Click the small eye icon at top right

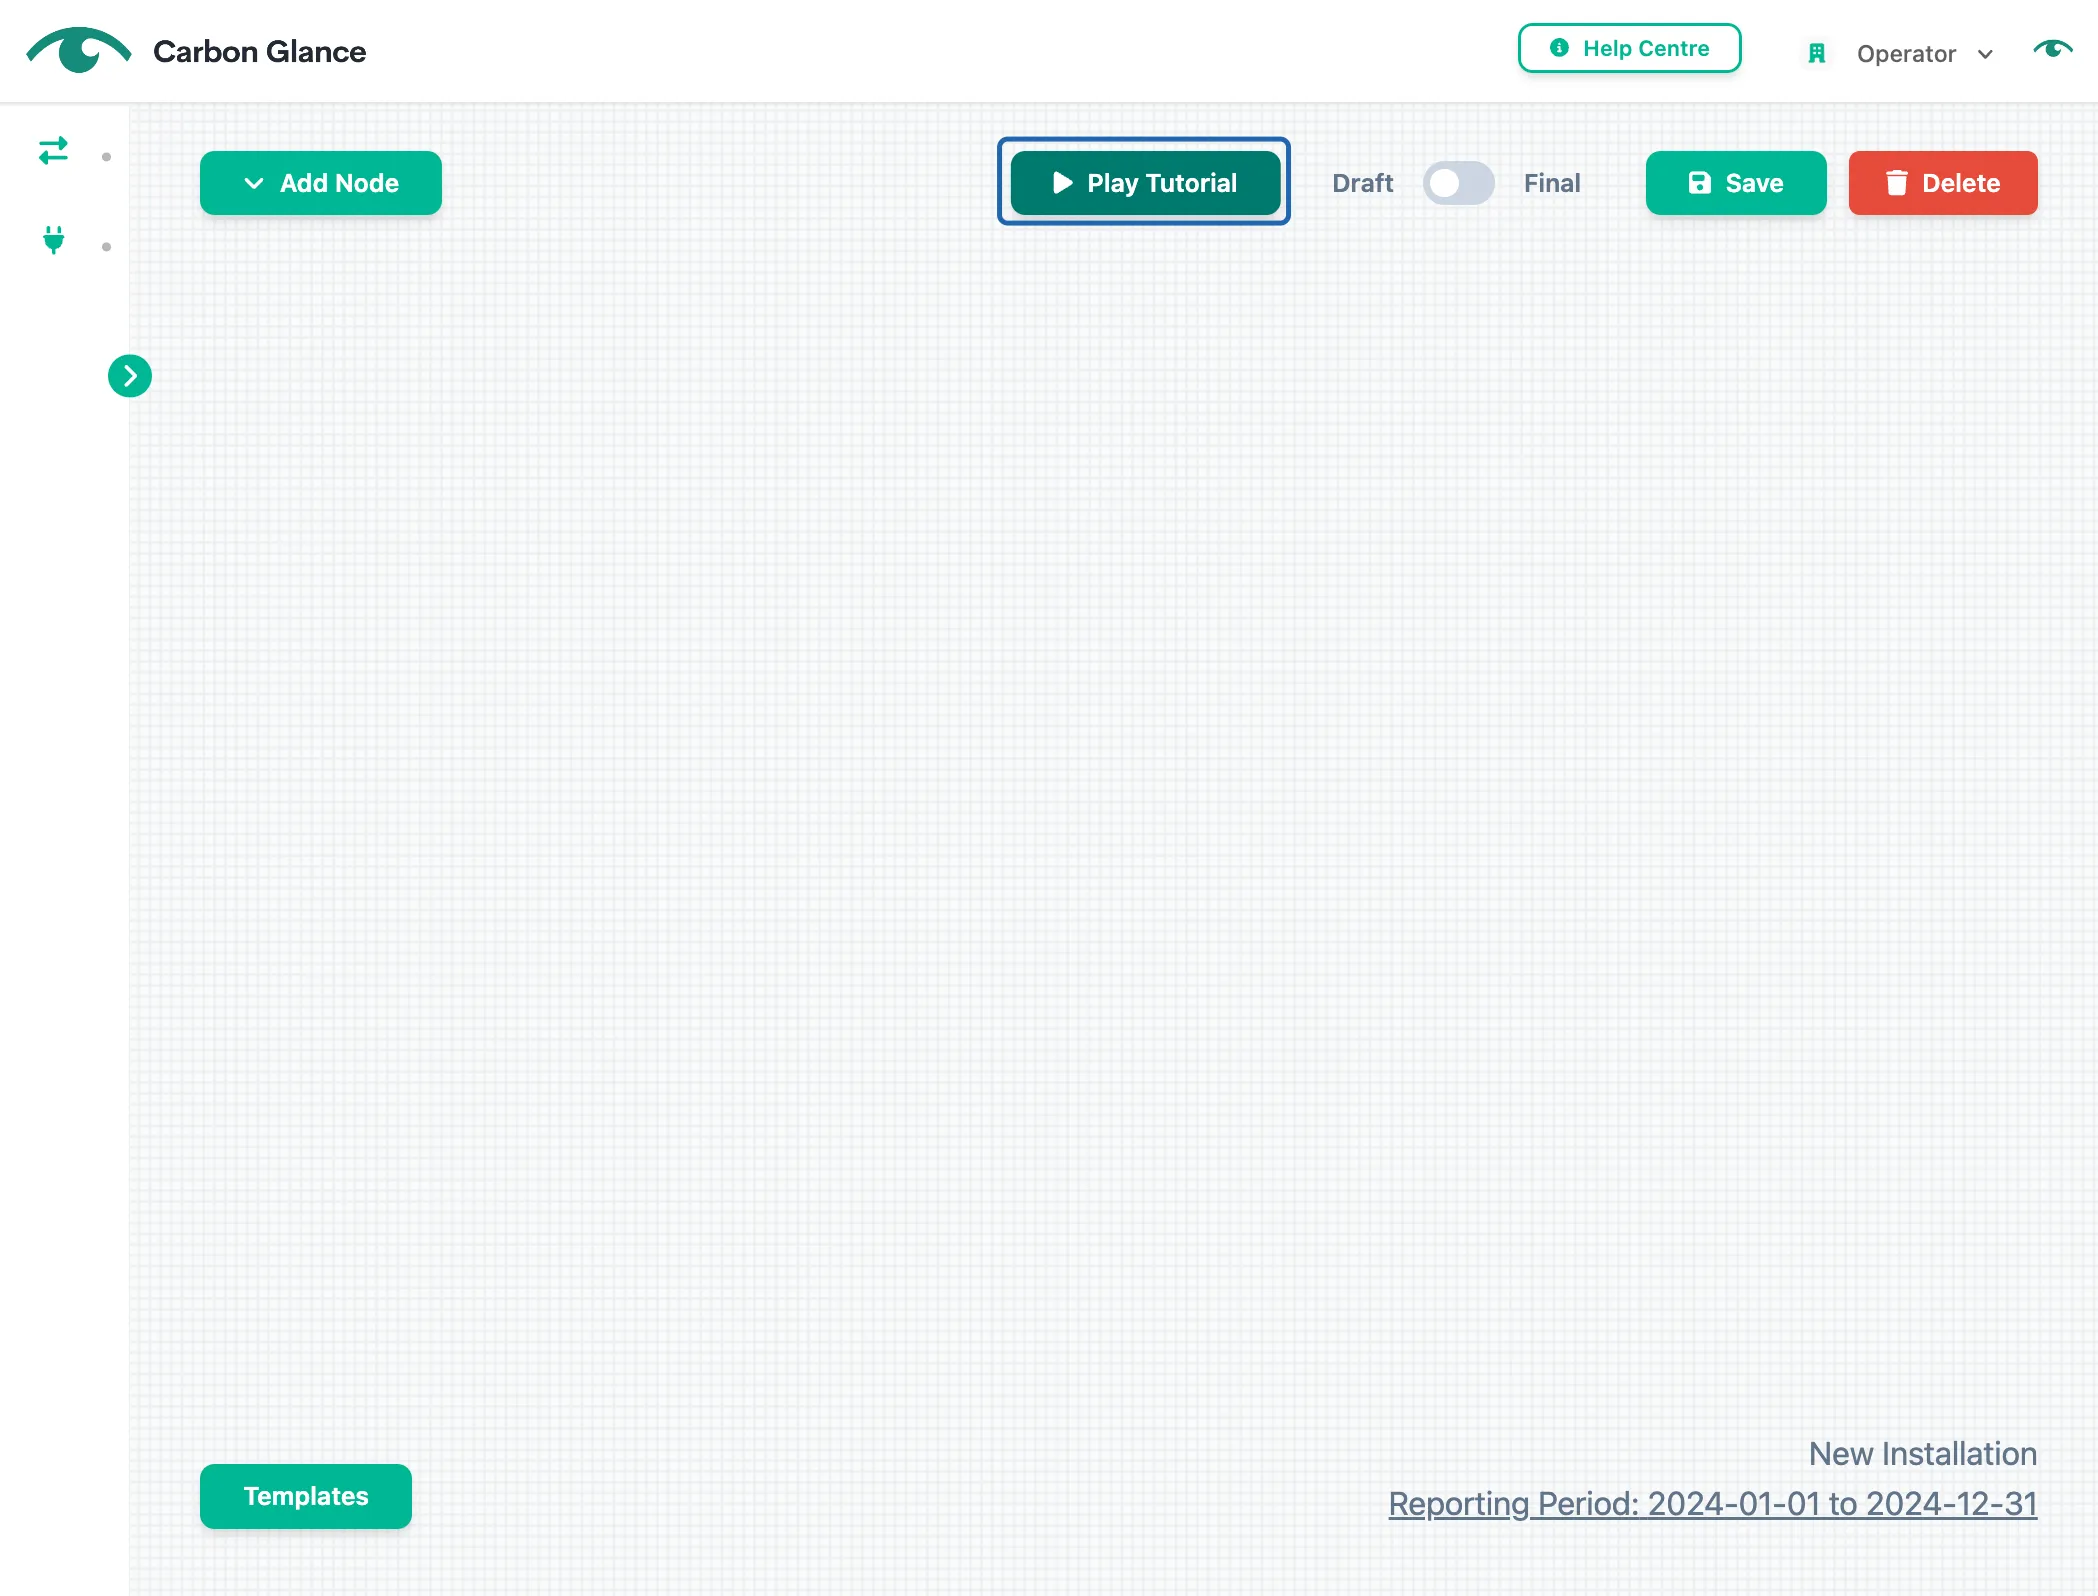2052,49
